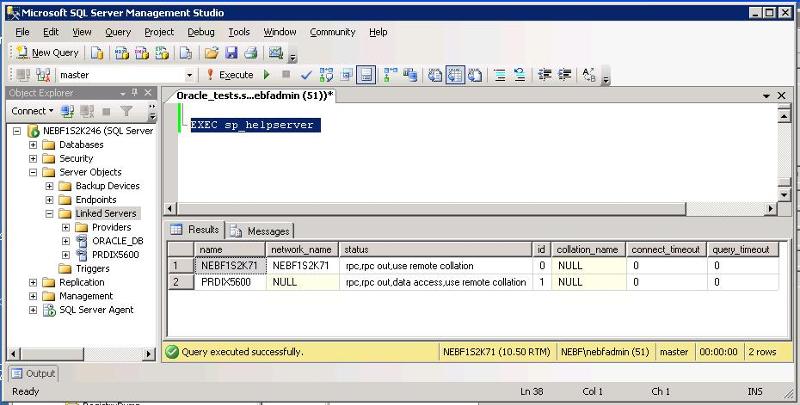This screenshot has height=405, width=800.
Task: Switch to the Results tab
Action: pos(196,230)
